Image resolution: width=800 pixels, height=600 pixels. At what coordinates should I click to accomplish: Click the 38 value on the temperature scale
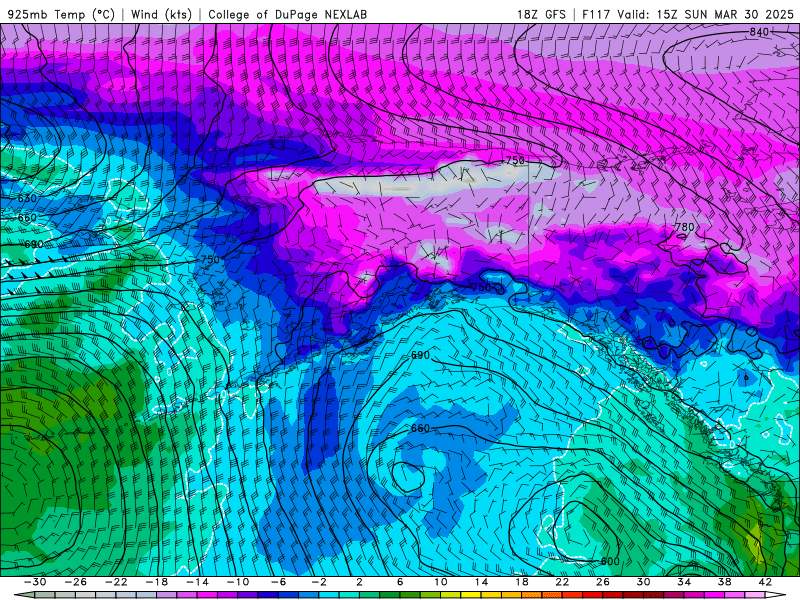(x=724, y=582)
